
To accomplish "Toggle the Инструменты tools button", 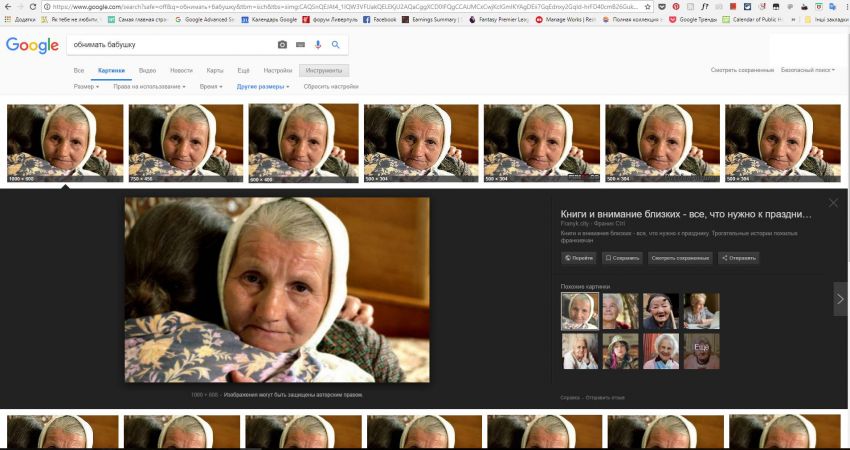I will pos(324,70).
